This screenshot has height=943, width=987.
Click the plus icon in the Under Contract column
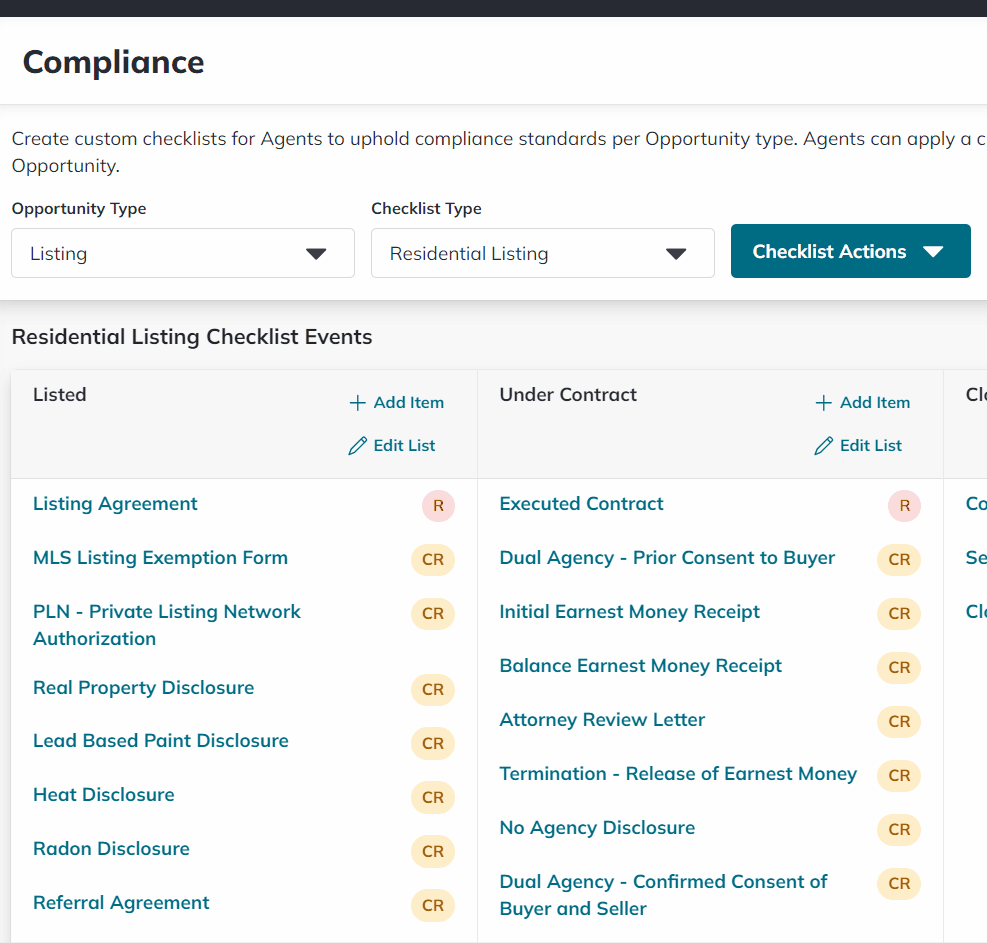click(x=823, y=402)
